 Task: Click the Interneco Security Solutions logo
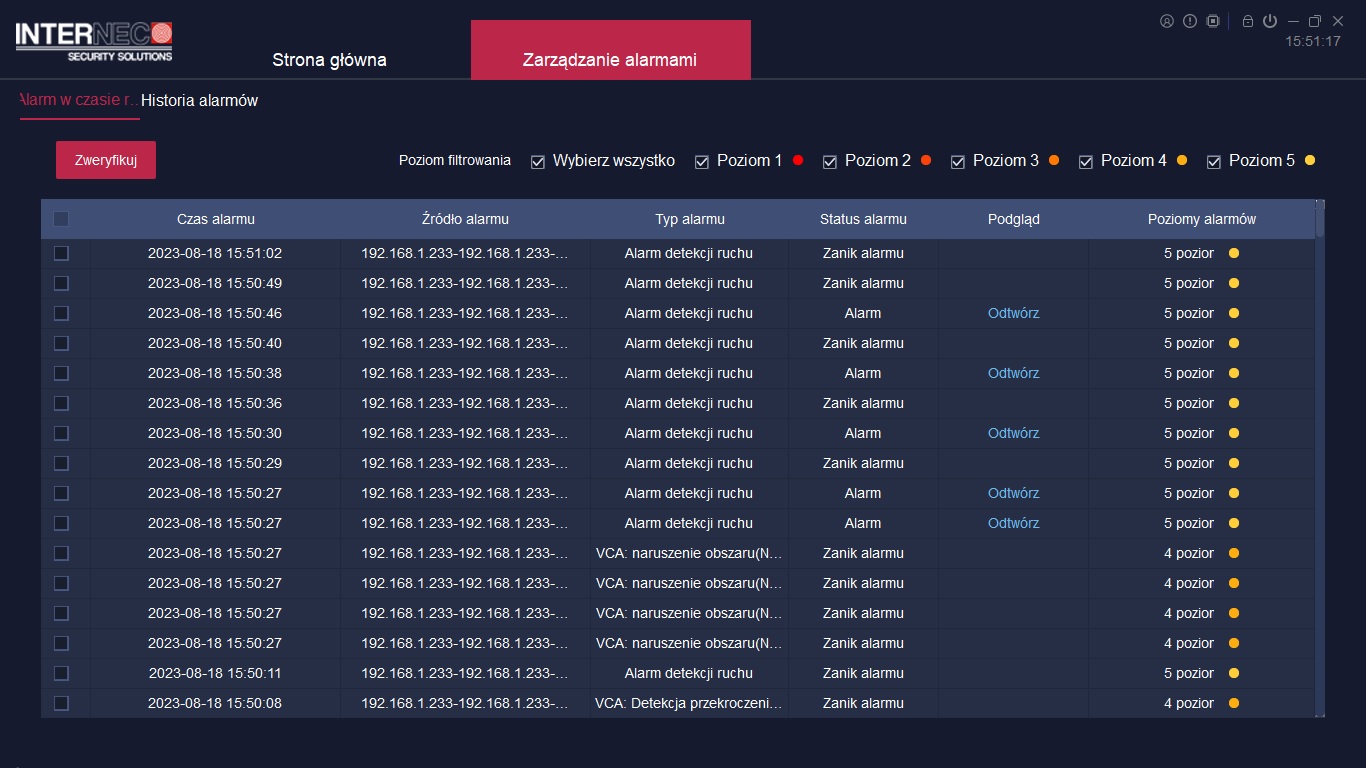tap(94, 41)
